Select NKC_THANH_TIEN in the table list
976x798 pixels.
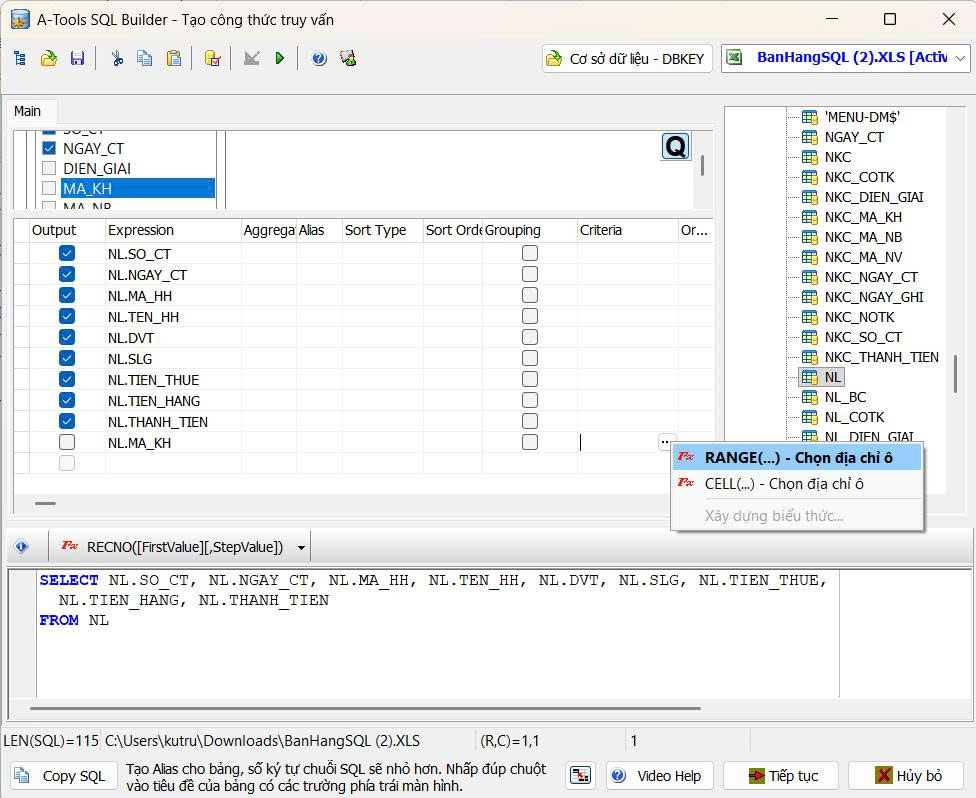881,357
